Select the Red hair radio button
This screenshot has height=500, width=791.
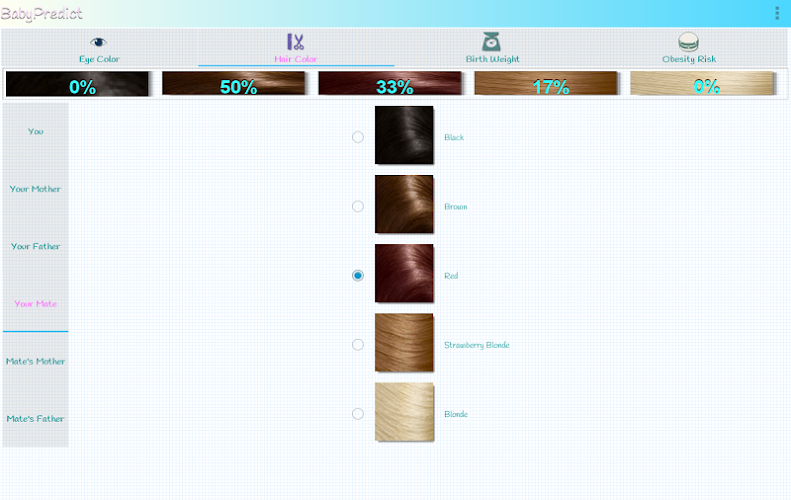[x=358, y=275]
